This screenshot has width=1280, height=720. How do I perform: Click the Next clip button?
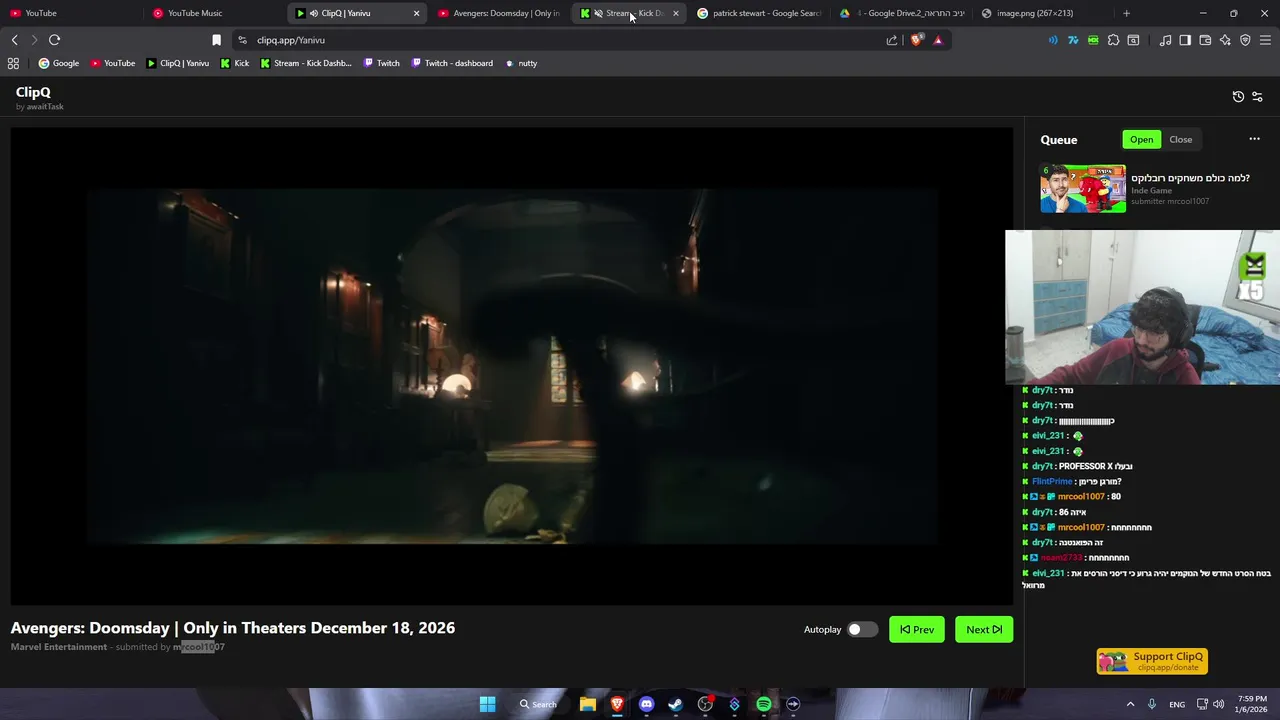[984, 629]
